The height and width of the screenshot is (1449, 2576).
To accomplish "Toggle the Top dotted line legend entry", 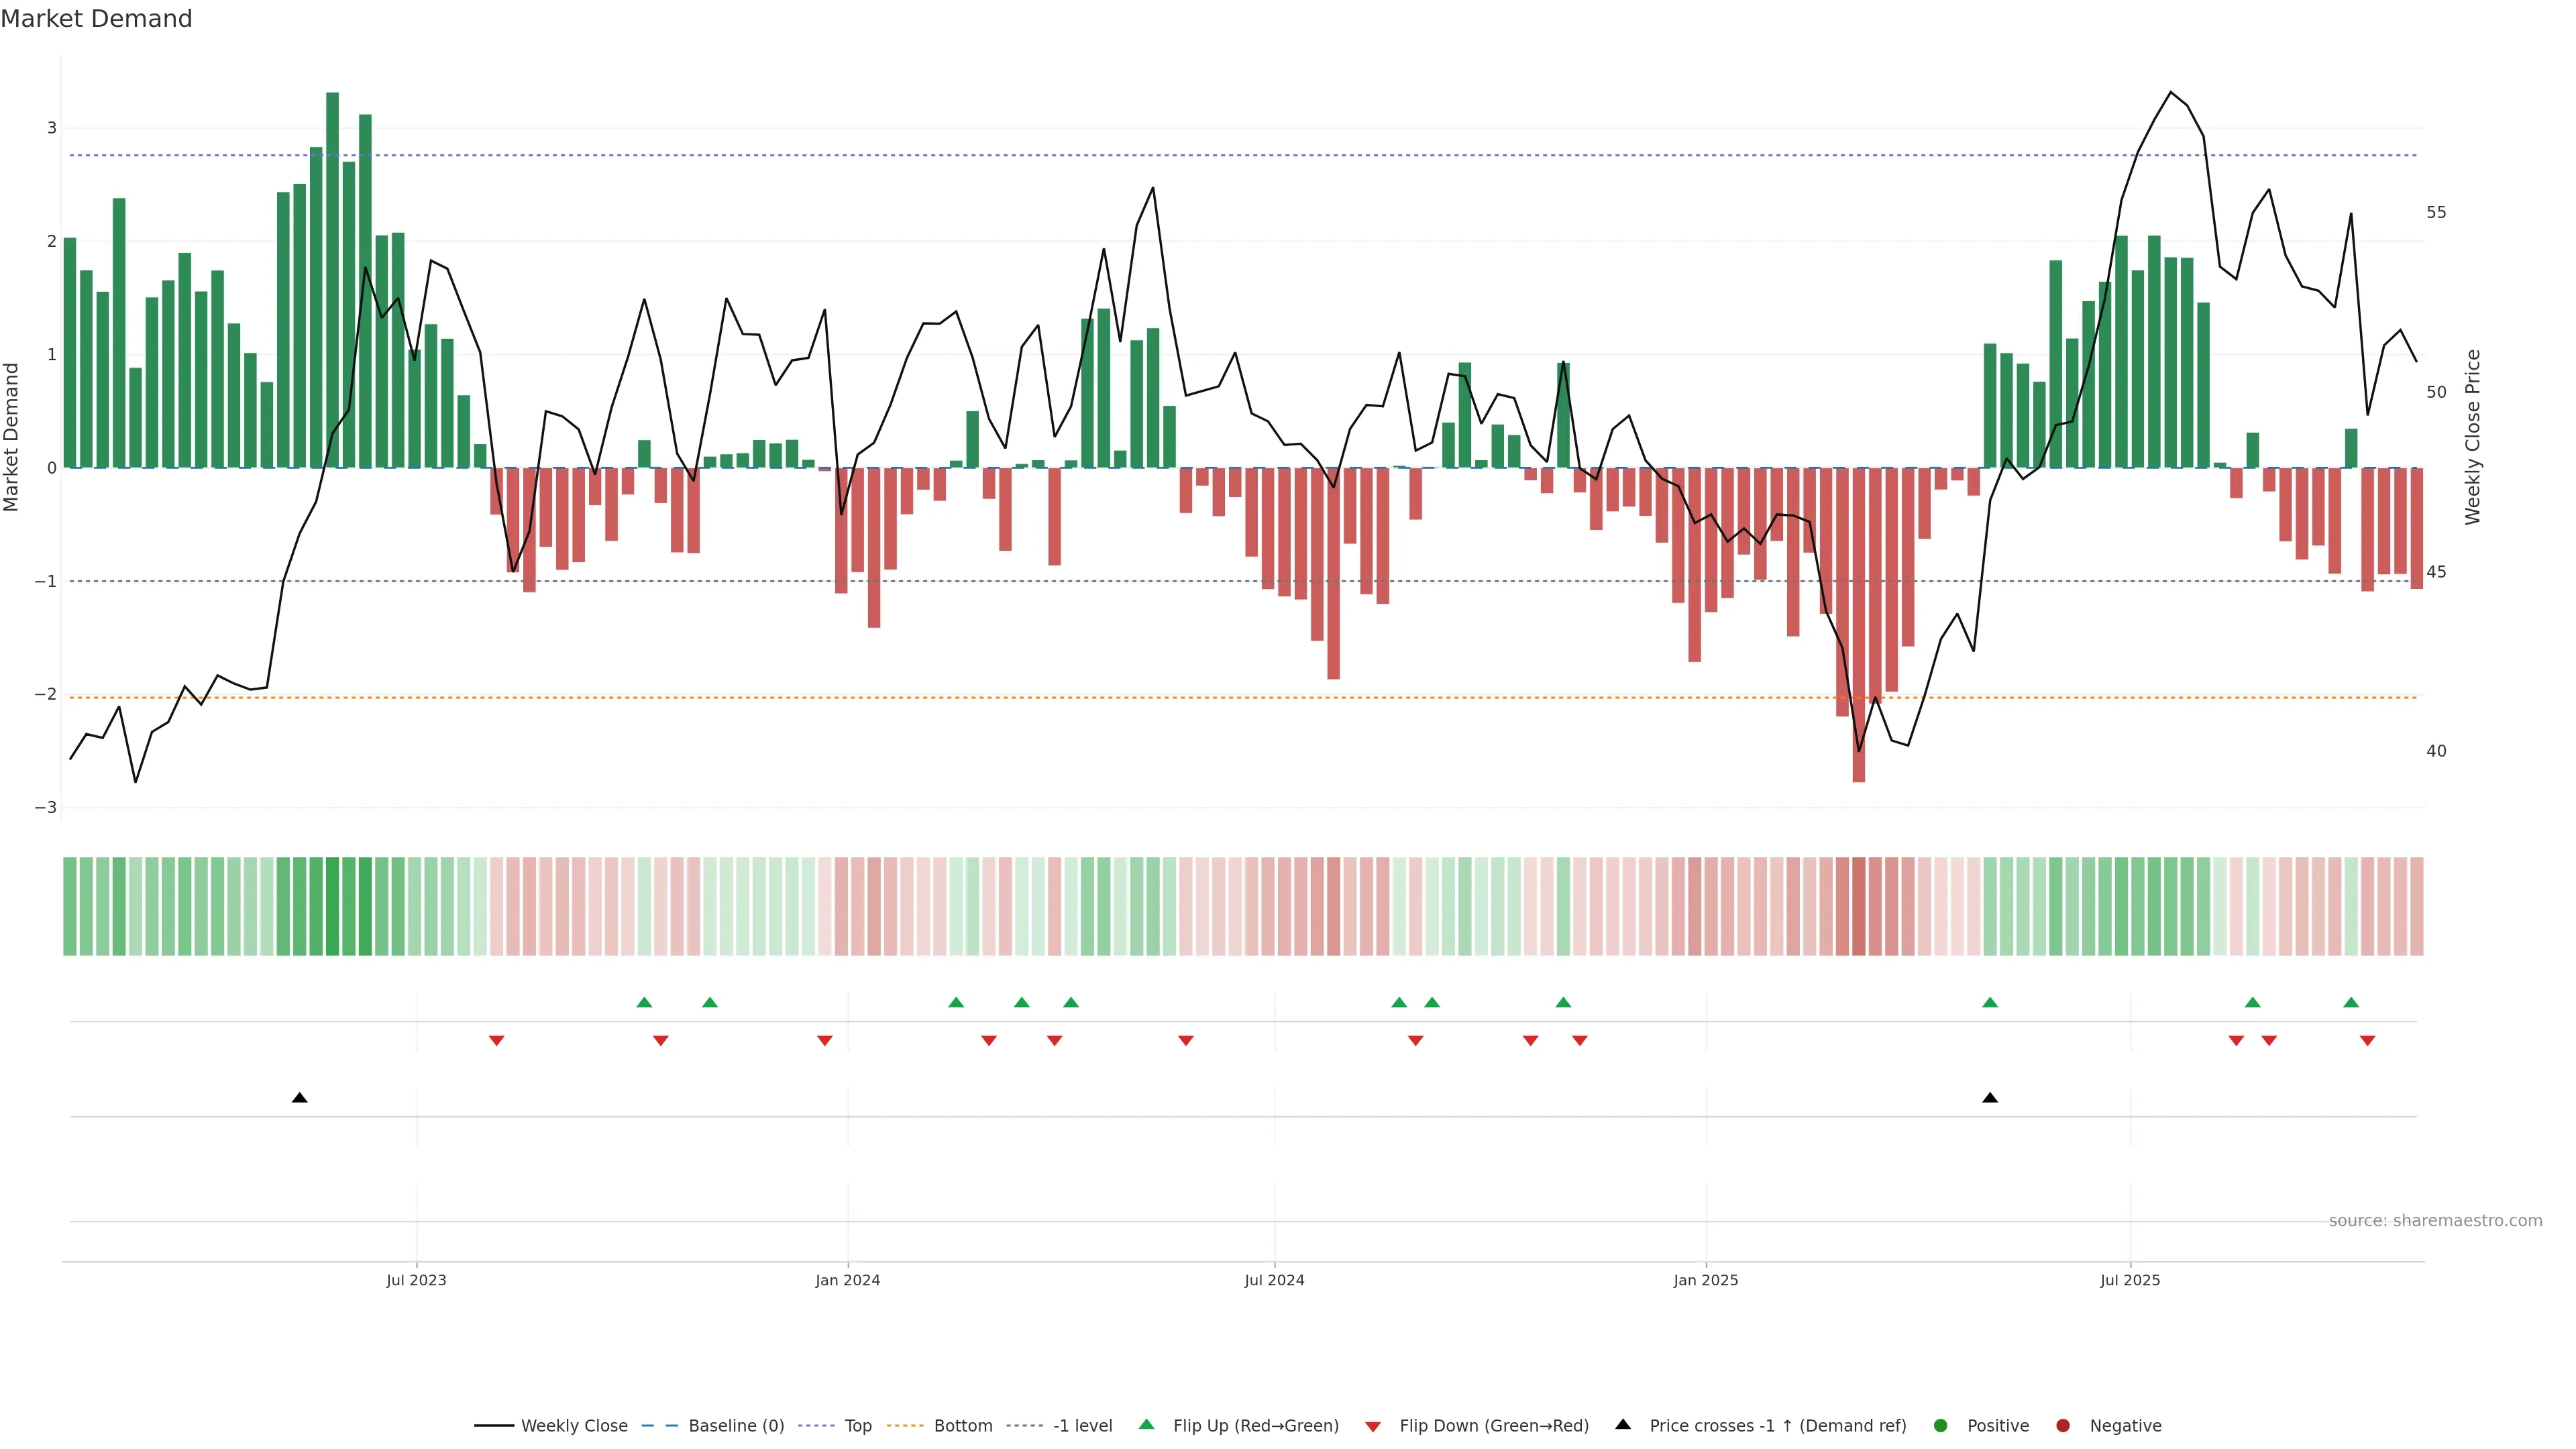I will (x=857, y=1425).
